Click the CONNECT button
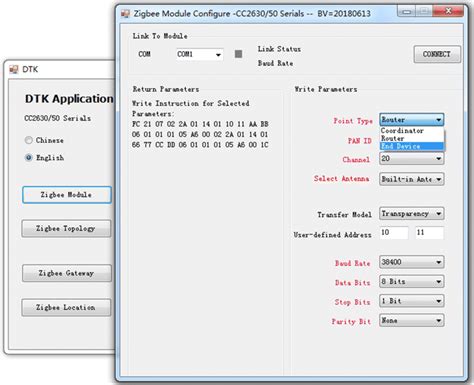Viewport: 474px width, 385px height. 437,54
